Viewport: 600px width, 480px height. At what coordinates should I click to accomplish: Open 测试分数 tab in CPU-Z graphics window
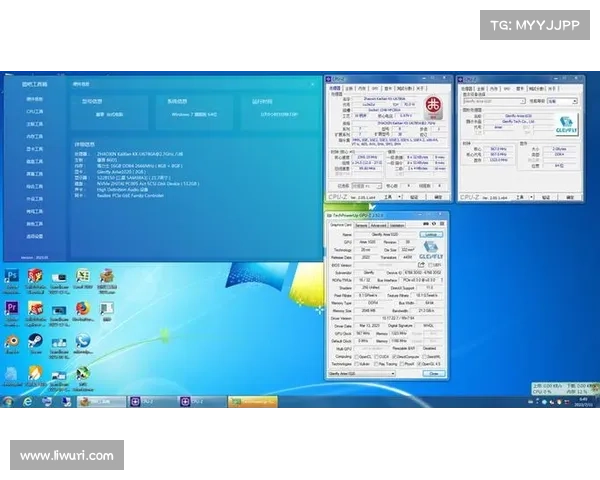536,88
